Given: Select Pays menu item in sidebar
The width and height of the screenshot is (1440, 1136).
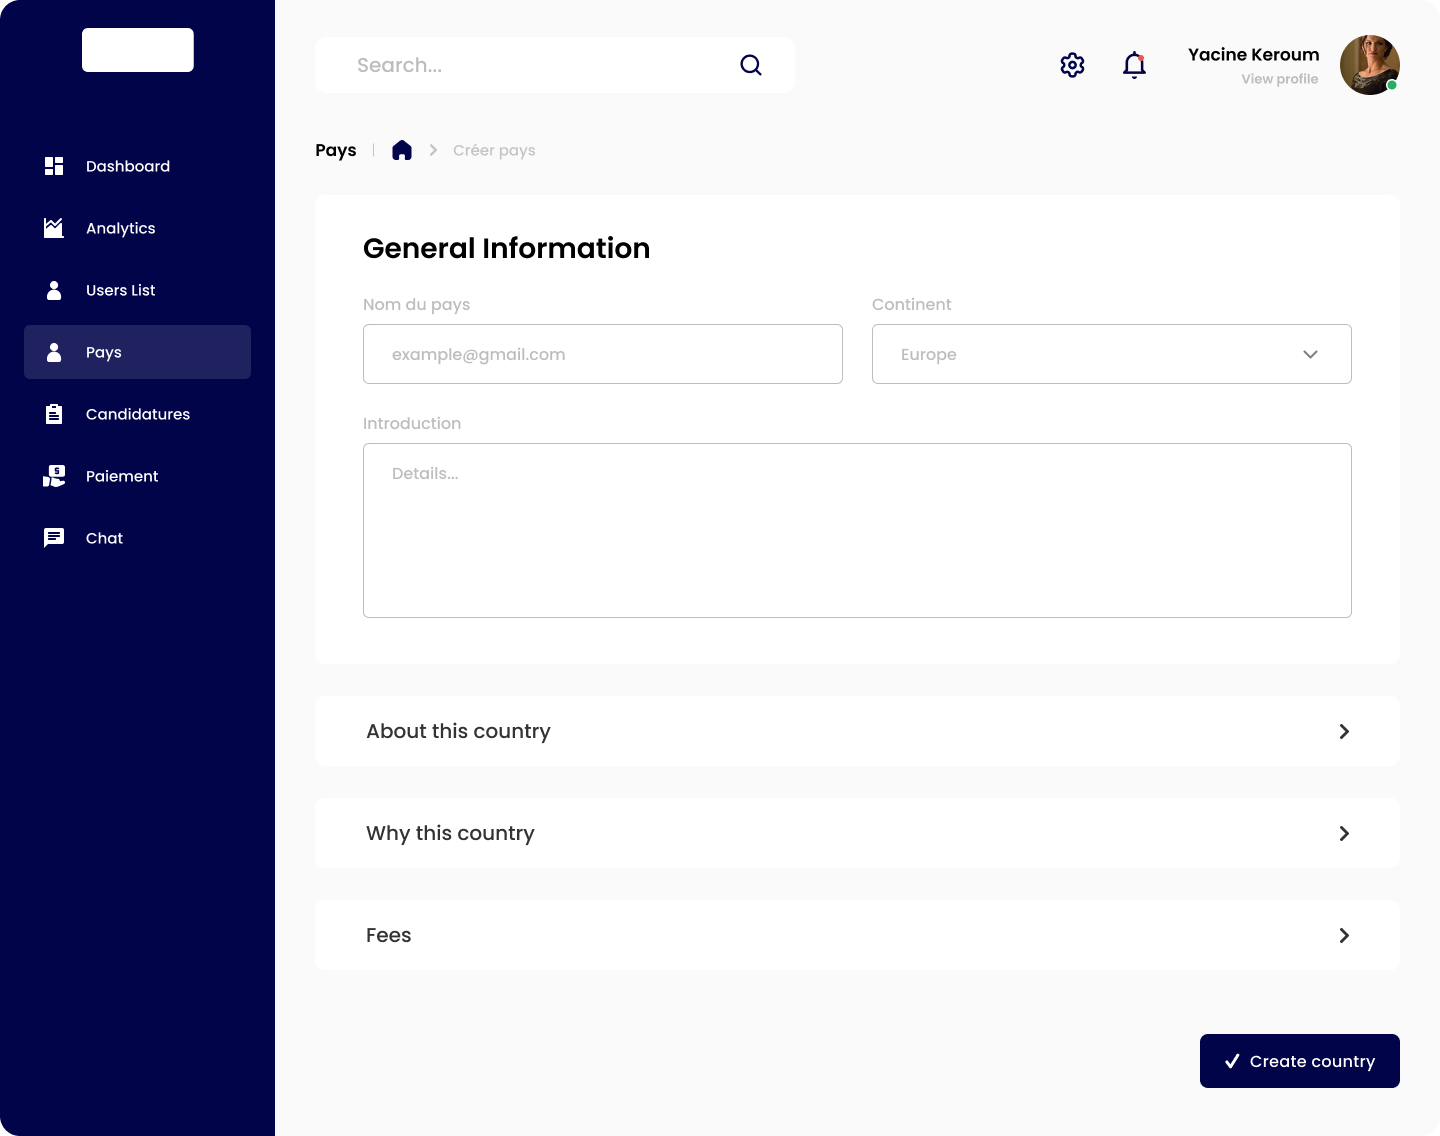Looking at the screenshot, I should (137, 352).
